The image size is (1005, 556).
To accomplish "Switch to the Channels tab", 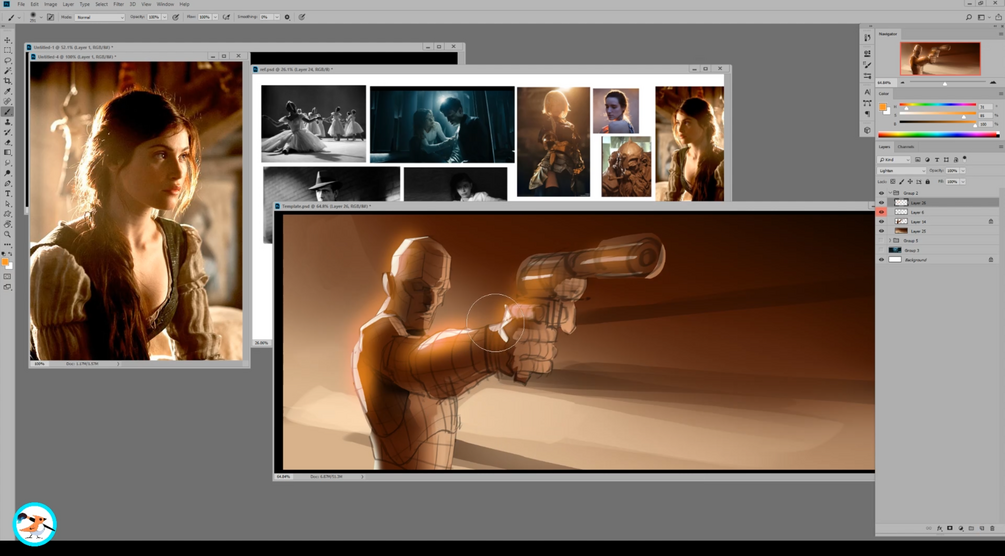I will coord(906,147).
